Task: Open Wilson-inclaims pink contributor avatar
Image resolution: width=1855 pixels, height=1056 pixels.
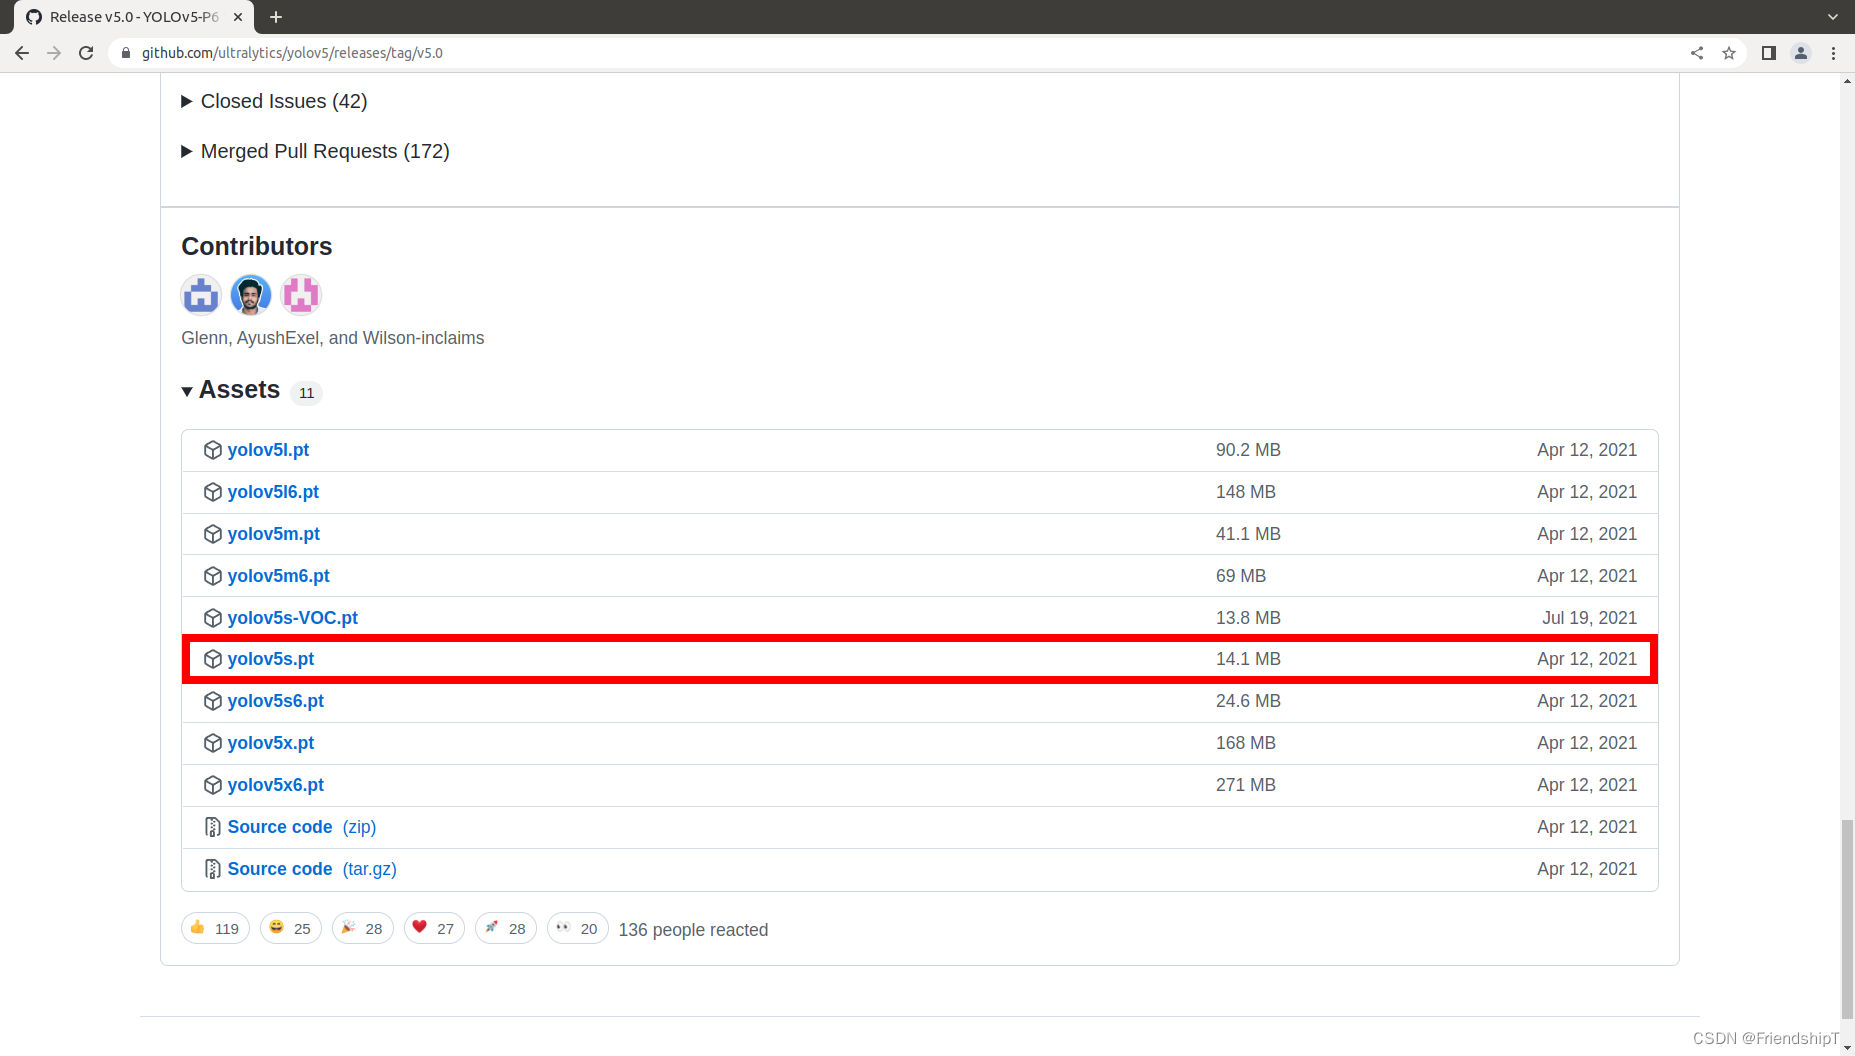Action: pos(301,295)
